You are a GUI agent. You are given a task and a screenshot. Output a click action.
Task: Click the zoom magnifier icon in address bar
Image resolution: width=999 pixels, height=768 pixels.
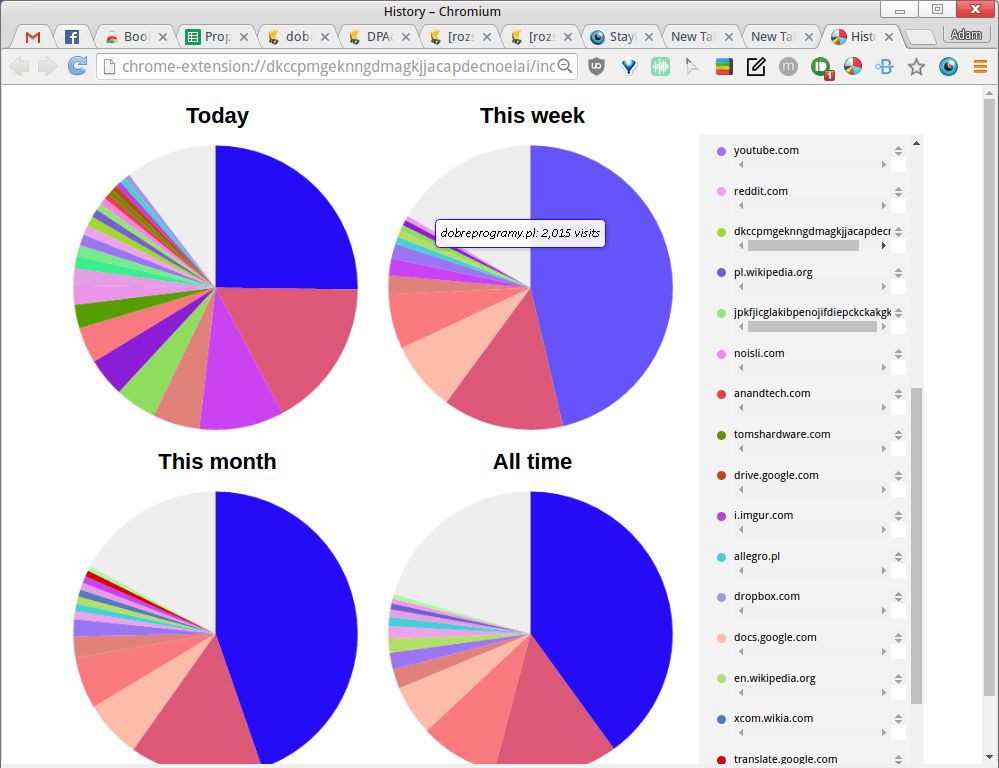pos(564,66)
